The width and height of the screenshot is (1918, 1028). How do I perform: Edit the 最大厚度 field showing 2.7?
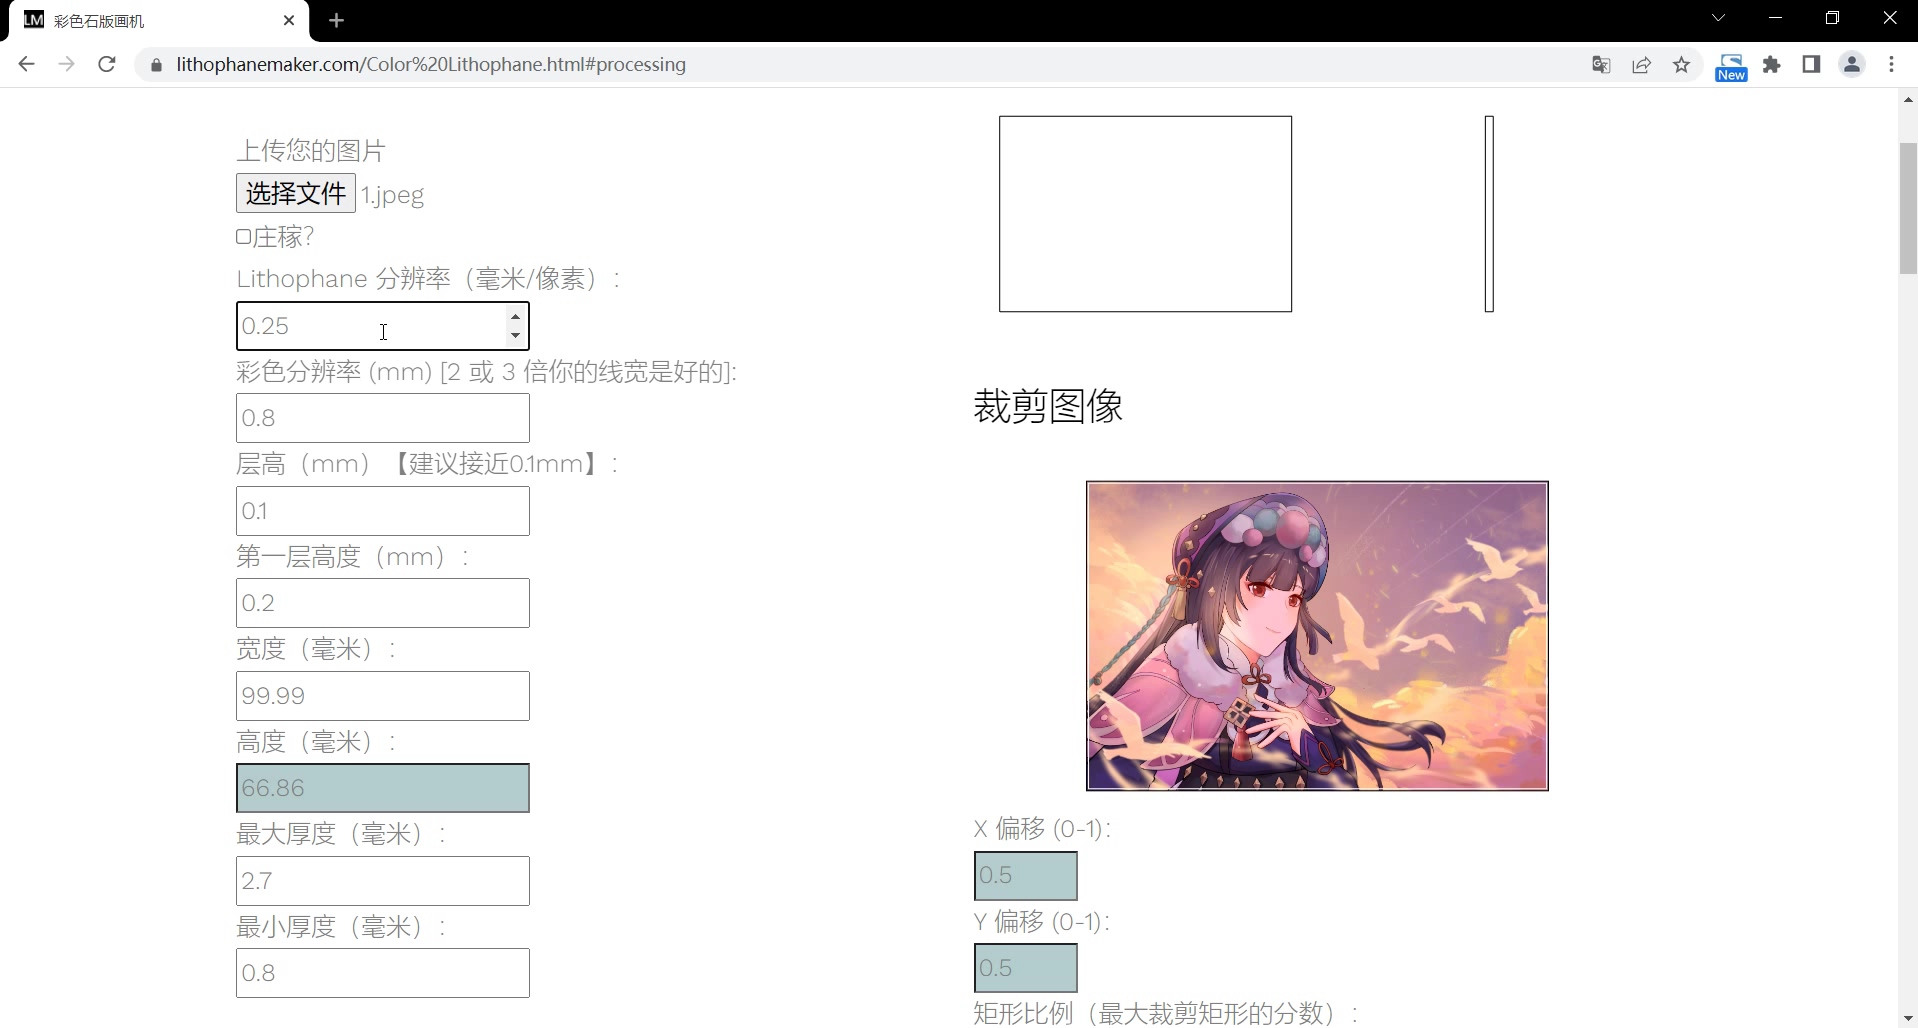[383, 881]
